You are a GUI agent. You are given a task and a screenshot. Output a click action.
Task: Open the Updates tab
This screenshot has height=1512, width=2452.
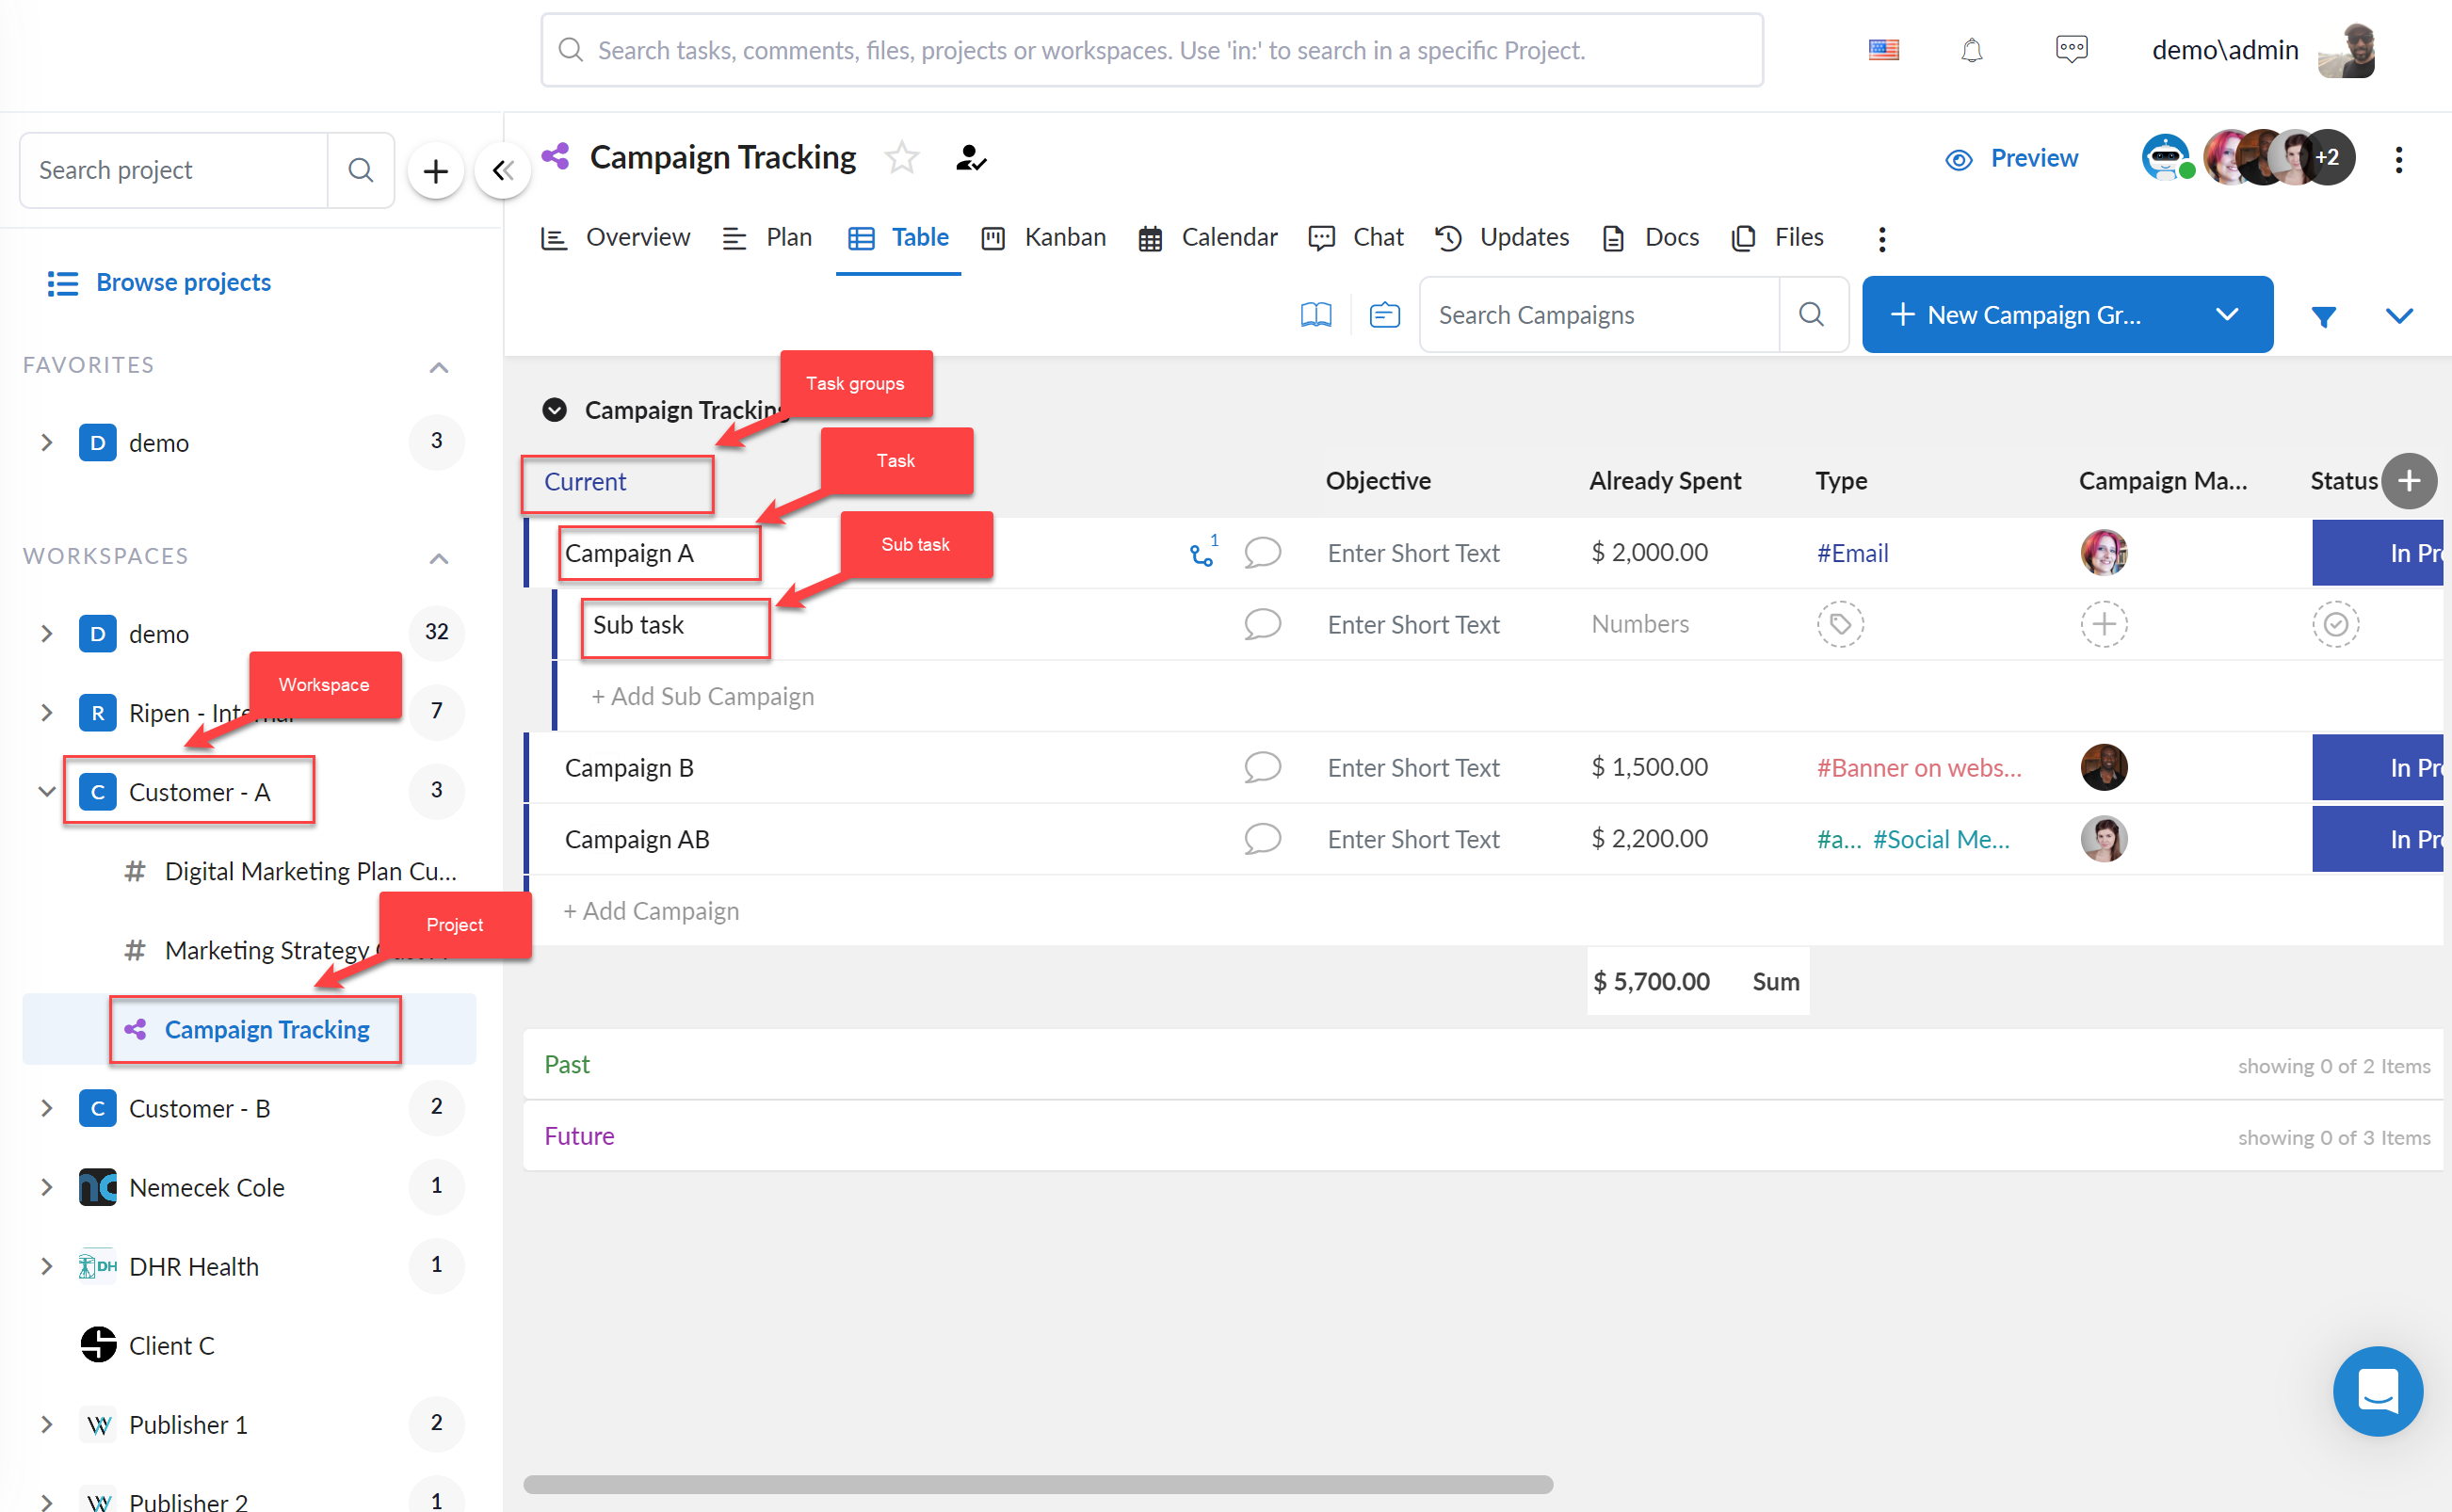(1502, 238)
